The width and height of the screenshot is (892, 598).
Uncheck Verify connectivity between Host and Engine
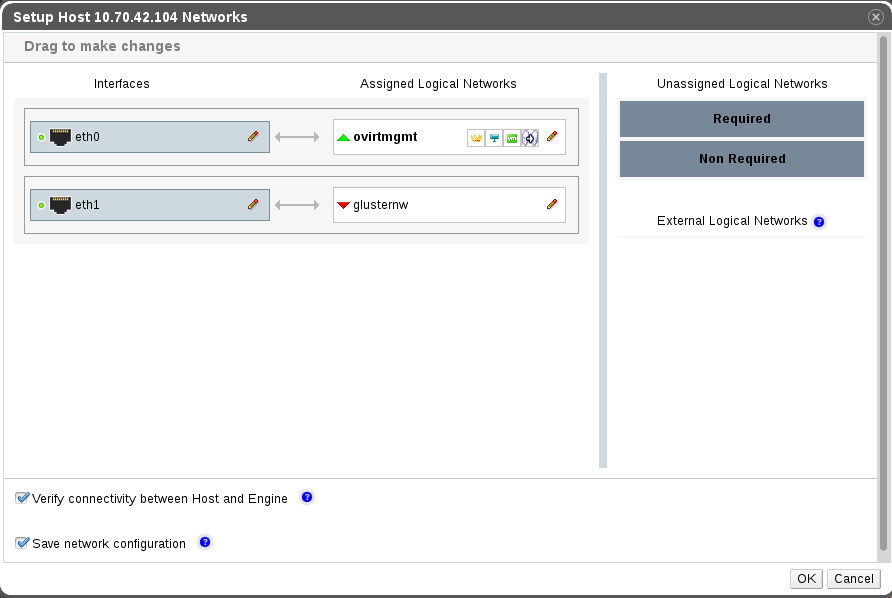(x=23, y=498)
